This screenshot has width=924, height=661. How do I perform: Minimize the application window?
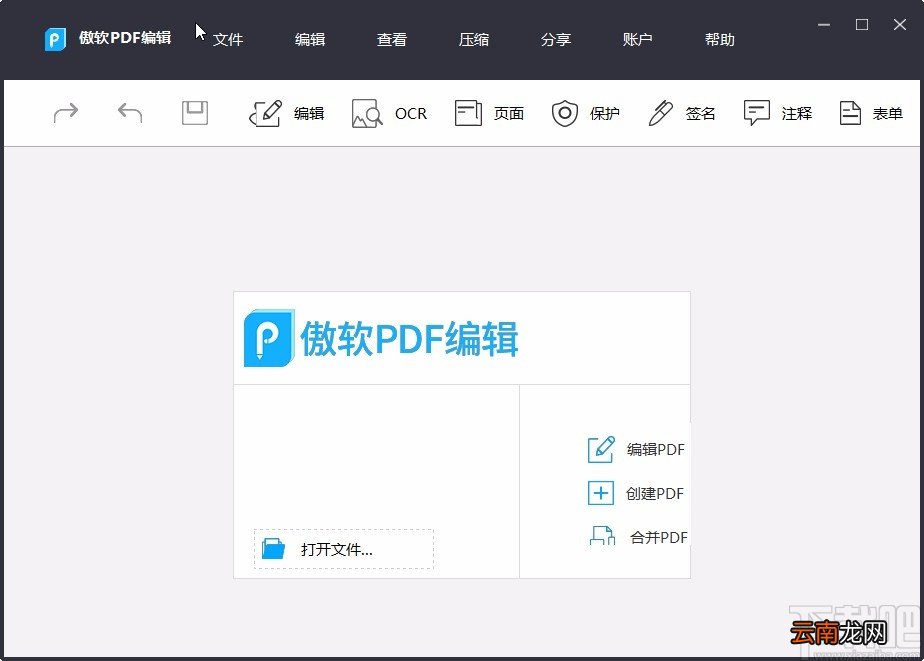(824, 25)
